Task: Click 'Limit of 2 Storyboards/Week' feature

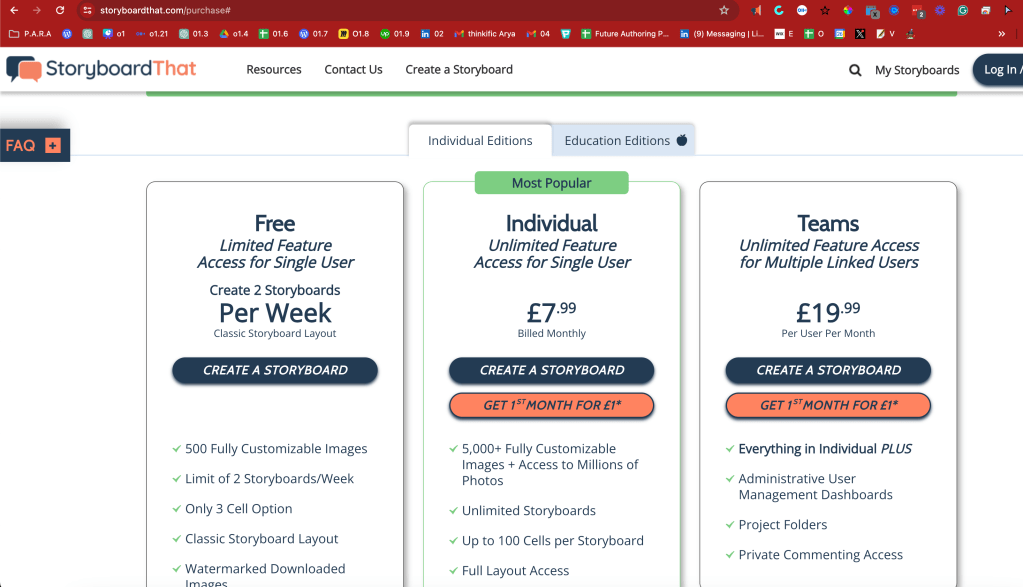Action: (269, 479)
